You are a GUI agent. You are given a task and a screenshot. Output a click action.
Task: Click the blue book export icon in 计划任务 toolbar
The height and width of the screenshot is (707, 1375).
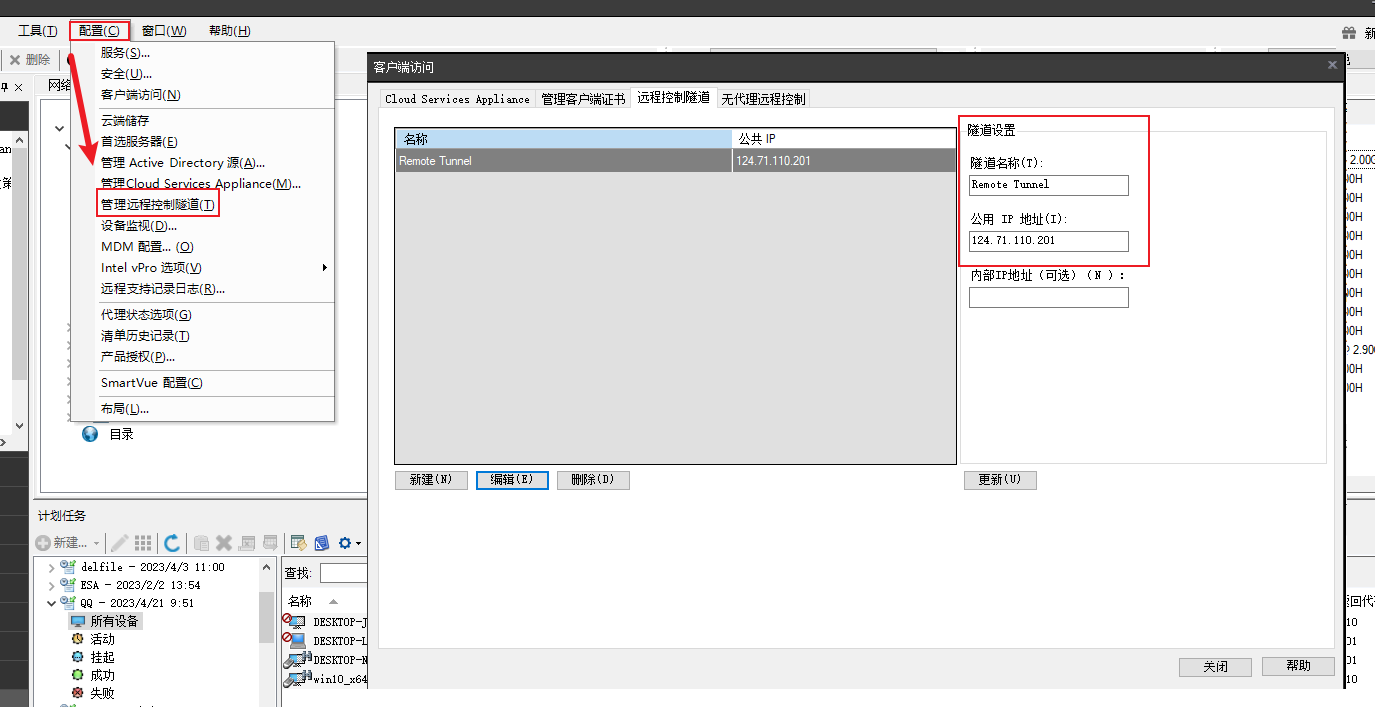322,543
